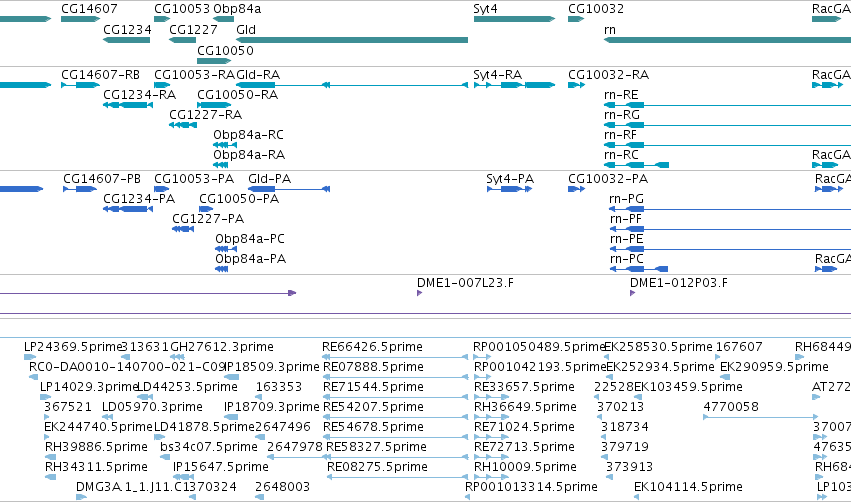Image resolution: width=851 pixels, height=502 pixels.
Task: Click the long Gld gene bar
Action: tap(352, 40)
